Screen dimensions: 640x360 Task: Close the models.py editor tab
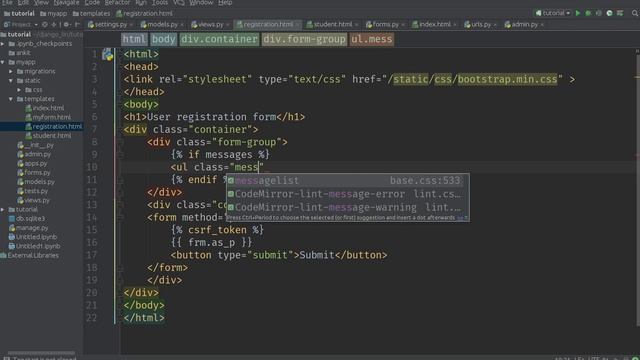[182, 25]
